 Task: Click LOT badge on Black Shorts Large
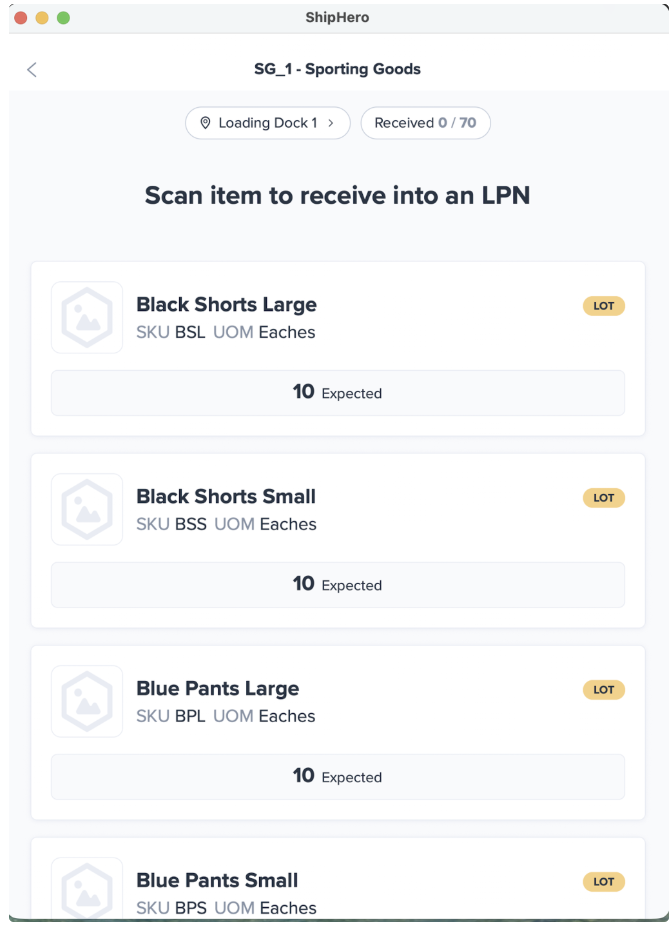tap(603, 306)
